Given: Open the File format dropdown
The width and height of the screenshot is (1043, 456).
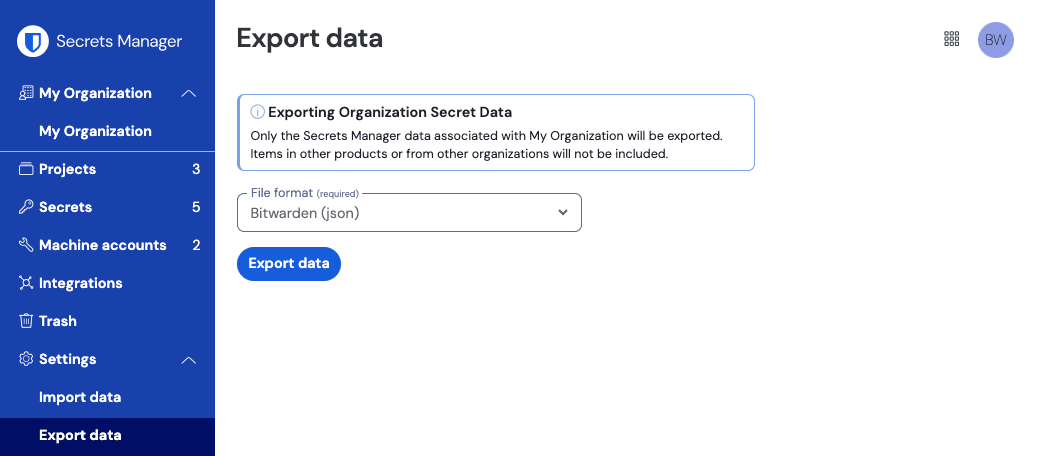Looking at the screenshot, I should click(409, 212).
